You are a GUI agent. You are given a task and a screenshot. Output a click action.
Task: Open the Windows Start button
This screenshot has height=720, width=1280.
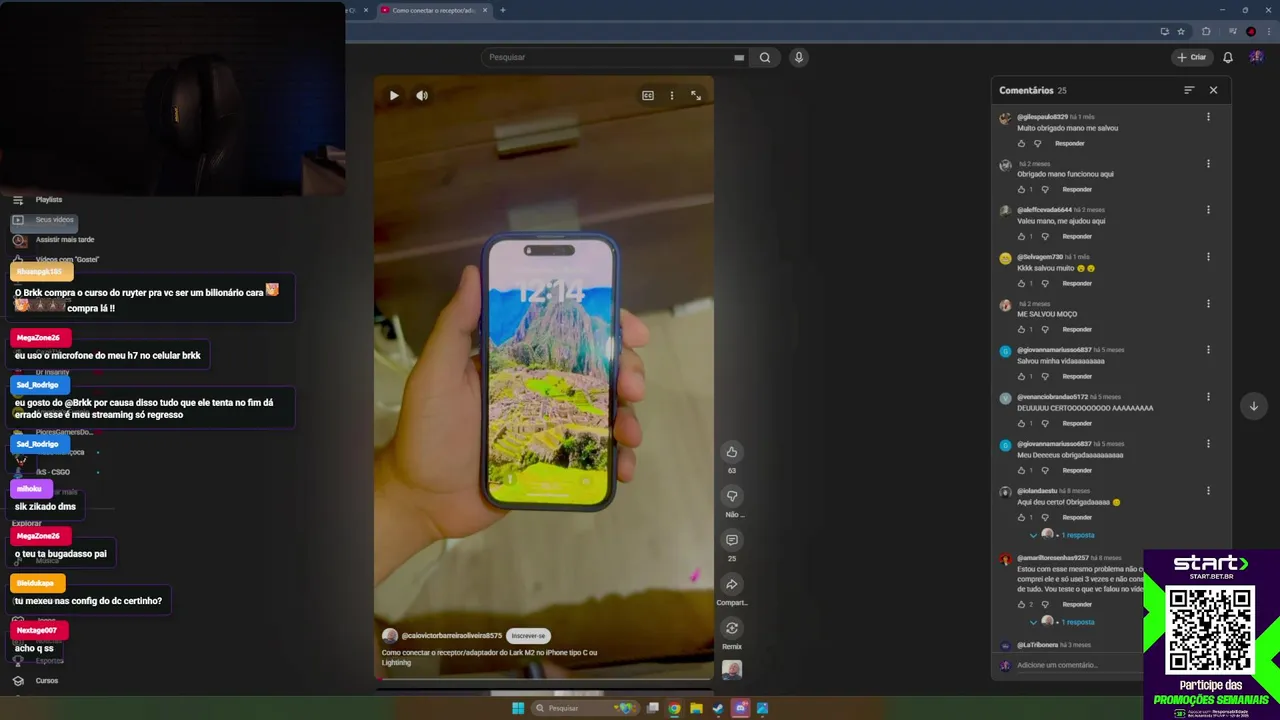tap(518, 708)
